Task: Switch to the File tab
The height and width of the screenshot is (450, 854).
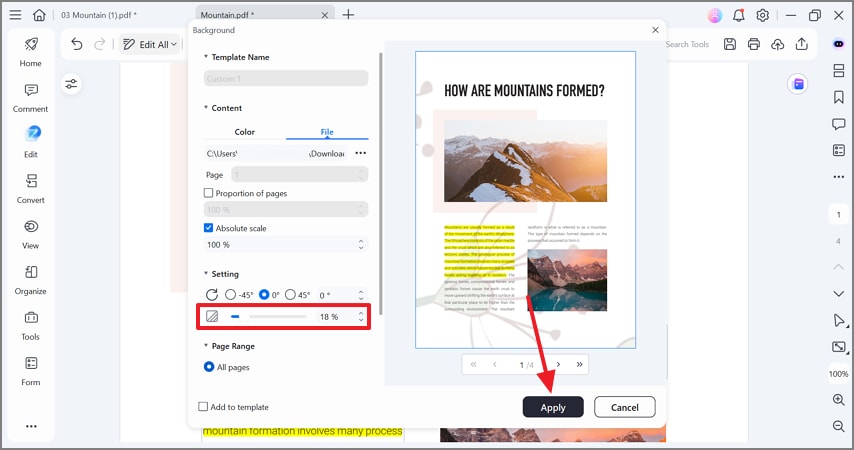Action: [x=327, y=132]
